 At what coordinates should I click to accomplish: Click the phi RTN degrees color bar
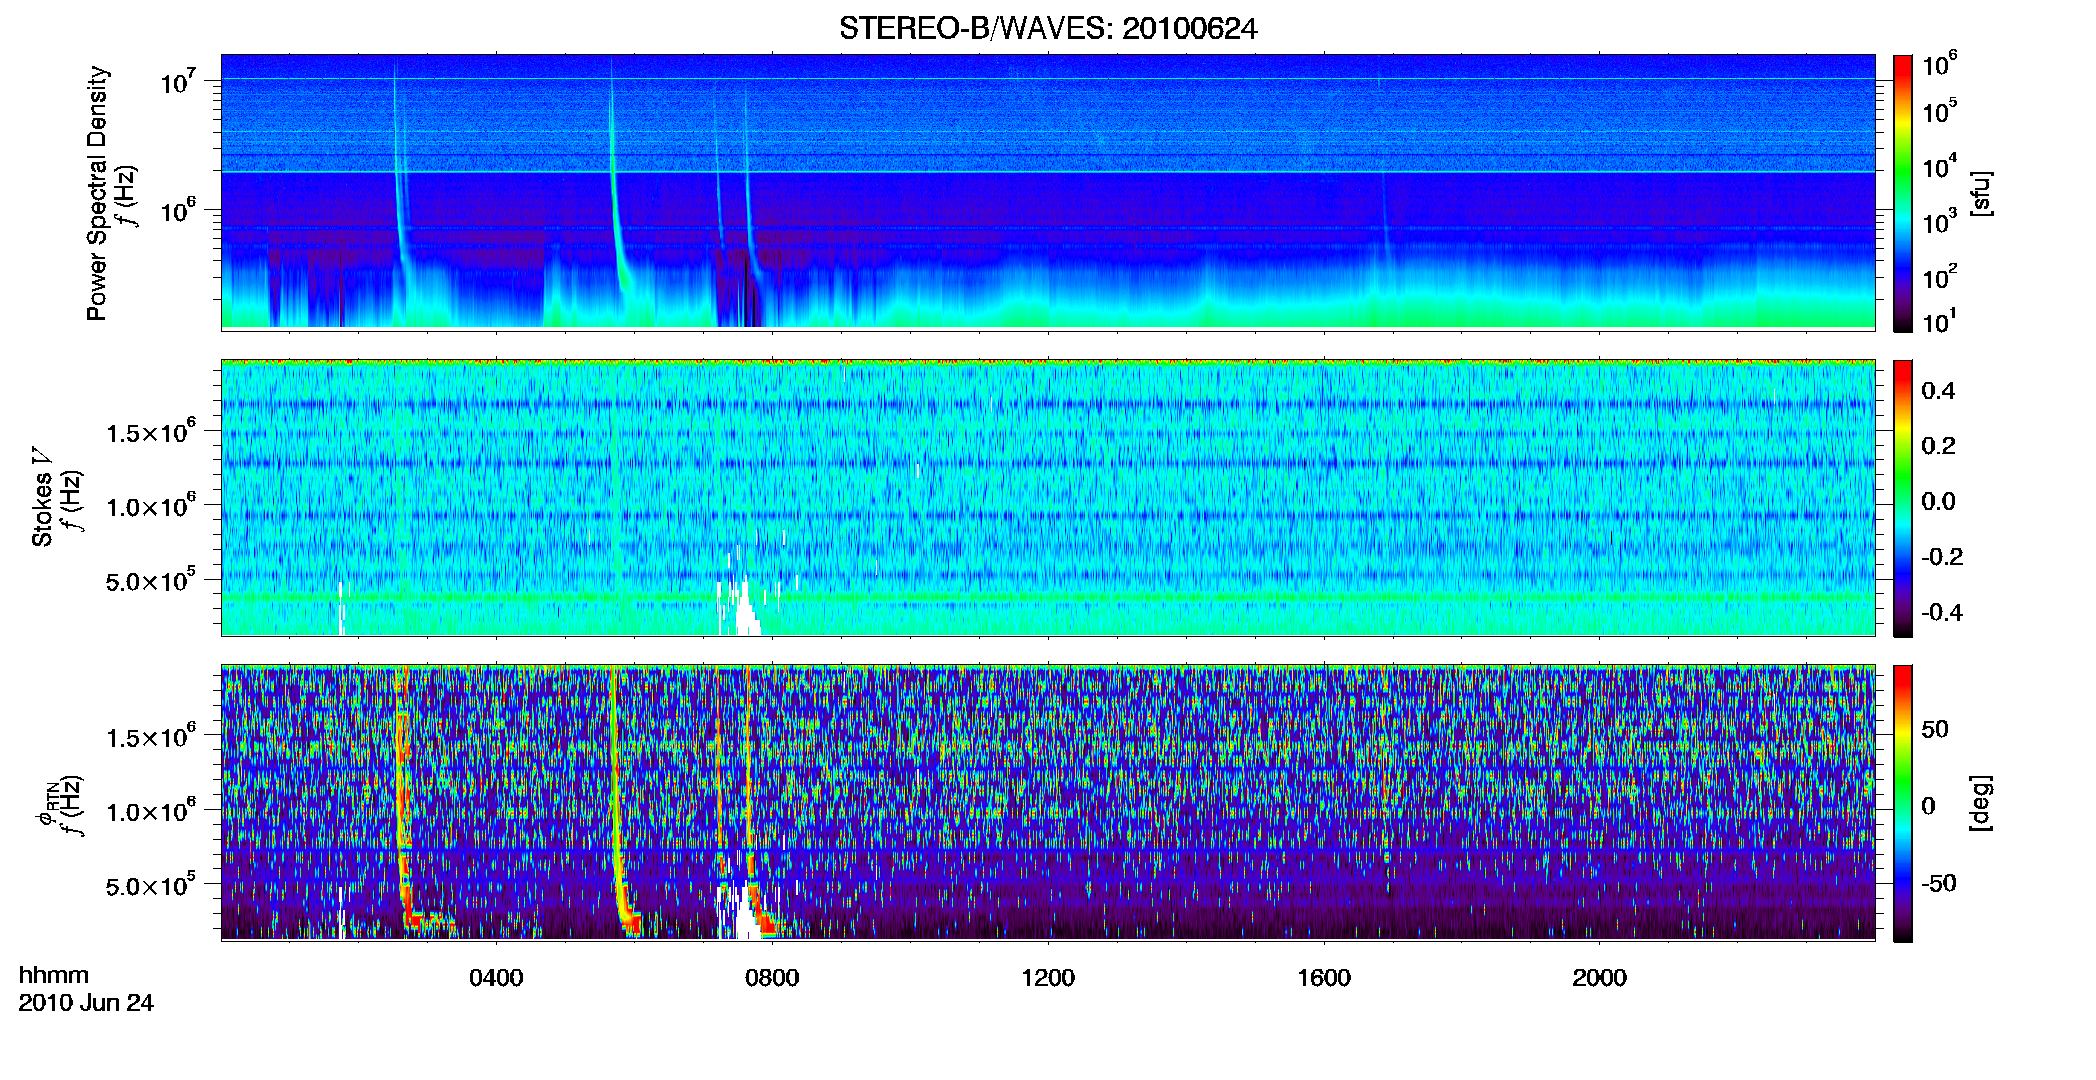[1903, 803]
